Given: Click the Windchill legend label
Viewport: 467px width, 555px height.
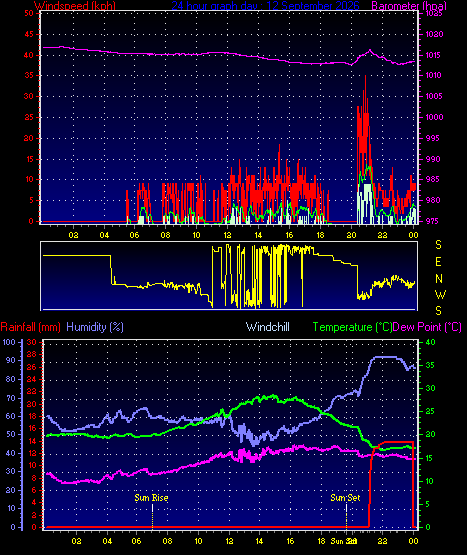Looking at the screenshot, I should pos(268,327).
